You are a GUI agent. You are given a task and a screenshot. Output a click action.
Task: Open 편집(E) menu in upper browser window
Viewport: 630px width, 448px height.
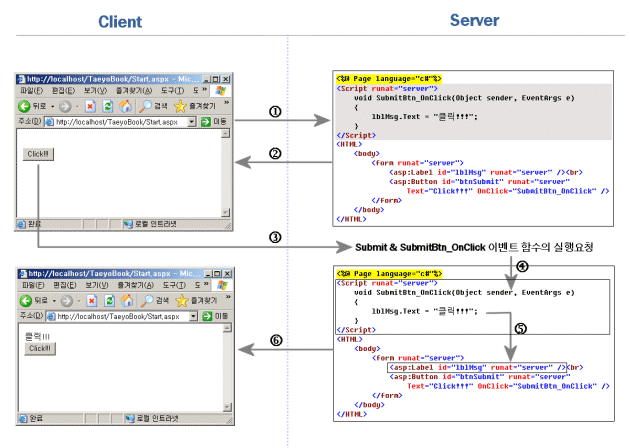click(x=63, y=90)
